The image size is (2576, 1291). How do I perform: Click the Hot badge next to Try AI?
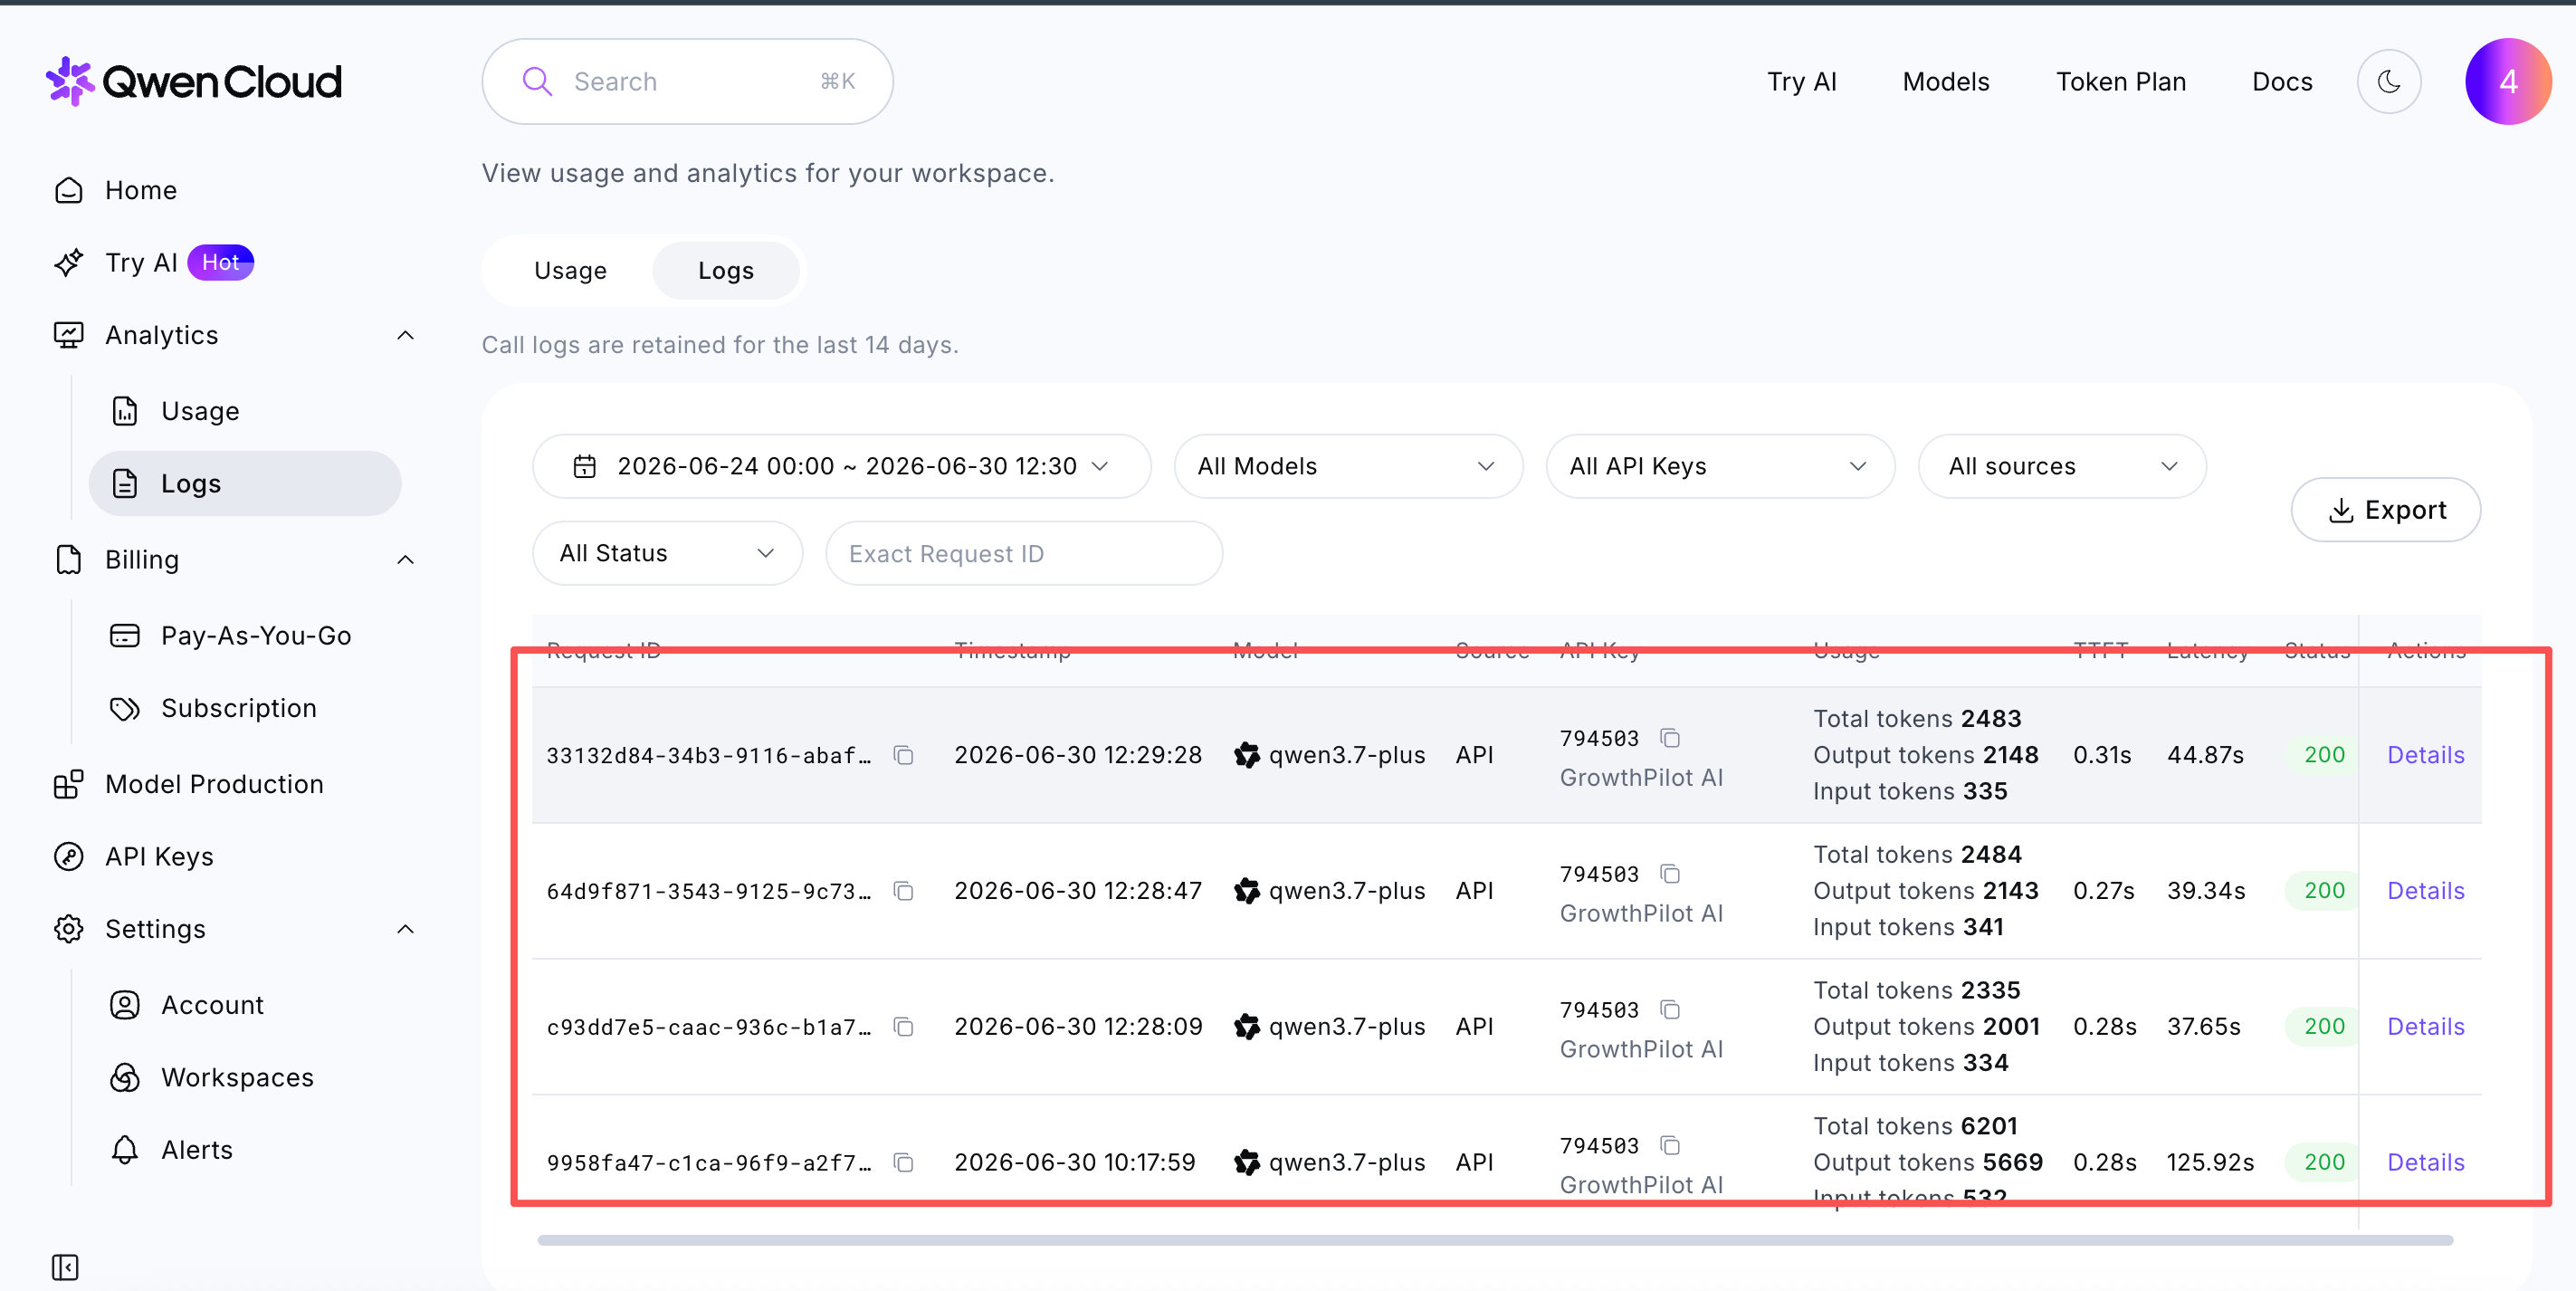tap(221, 263)
